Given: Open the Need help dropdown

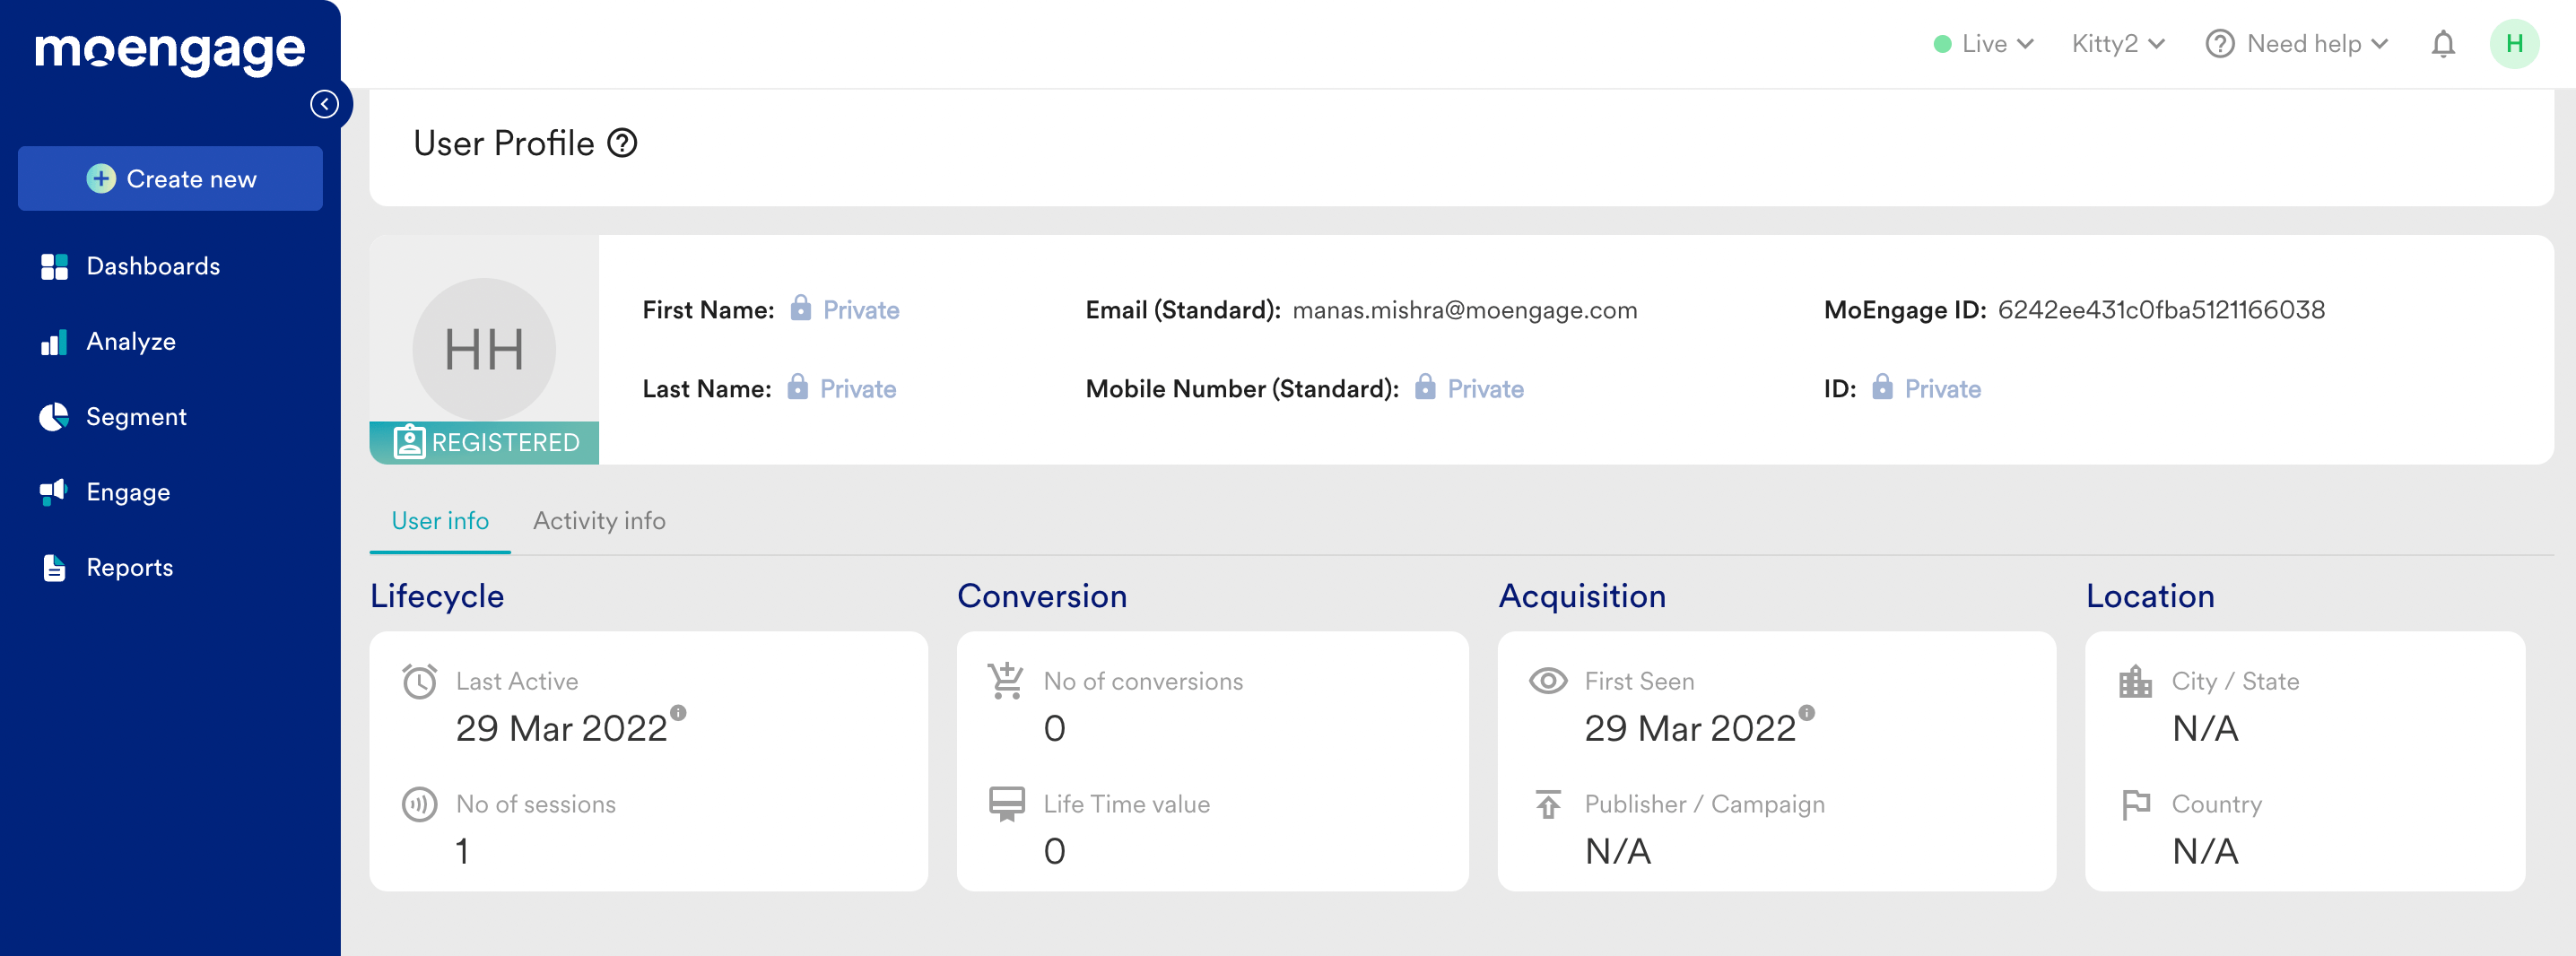Looking at the screenshot, I should [x=2297, y=44].
